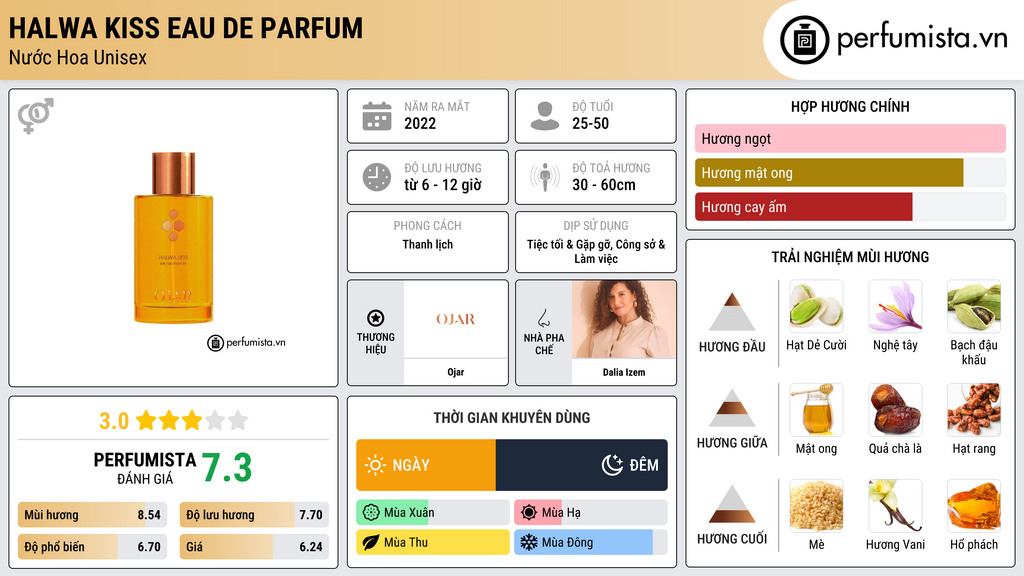Viewport: 1024px width, 576px height.
Task: Click the pink Hương ngọt accord bar
Action: click(850, 138)
